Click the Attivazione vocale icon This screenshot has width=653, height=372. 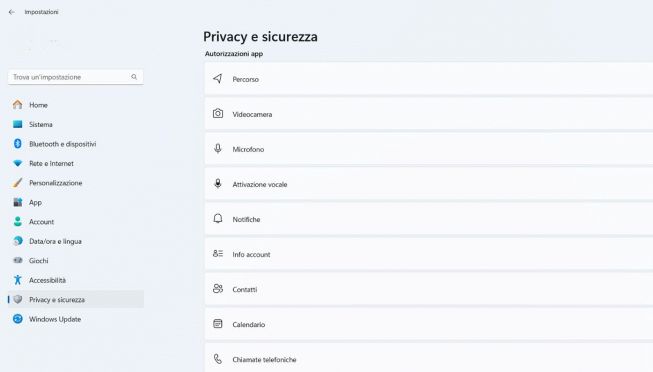tap(218, 184)
